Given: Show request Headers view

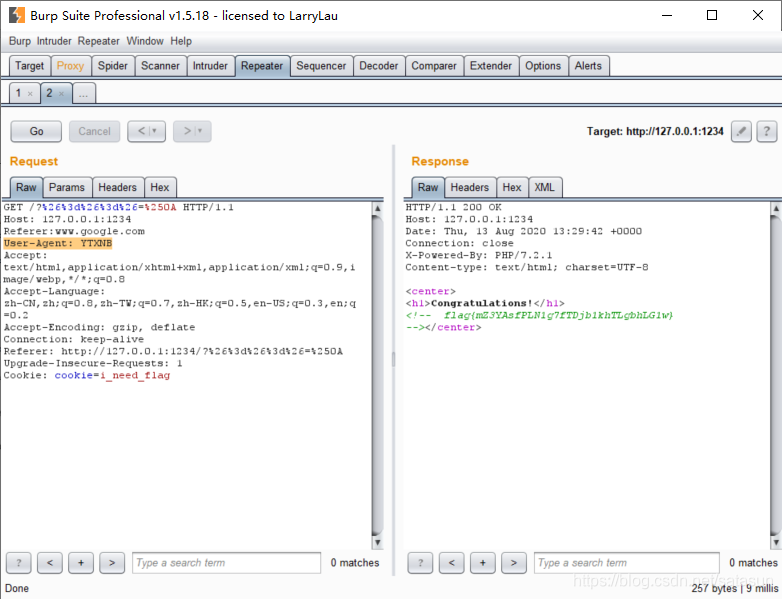Looking at the screenshot, I should pos(118,188).
